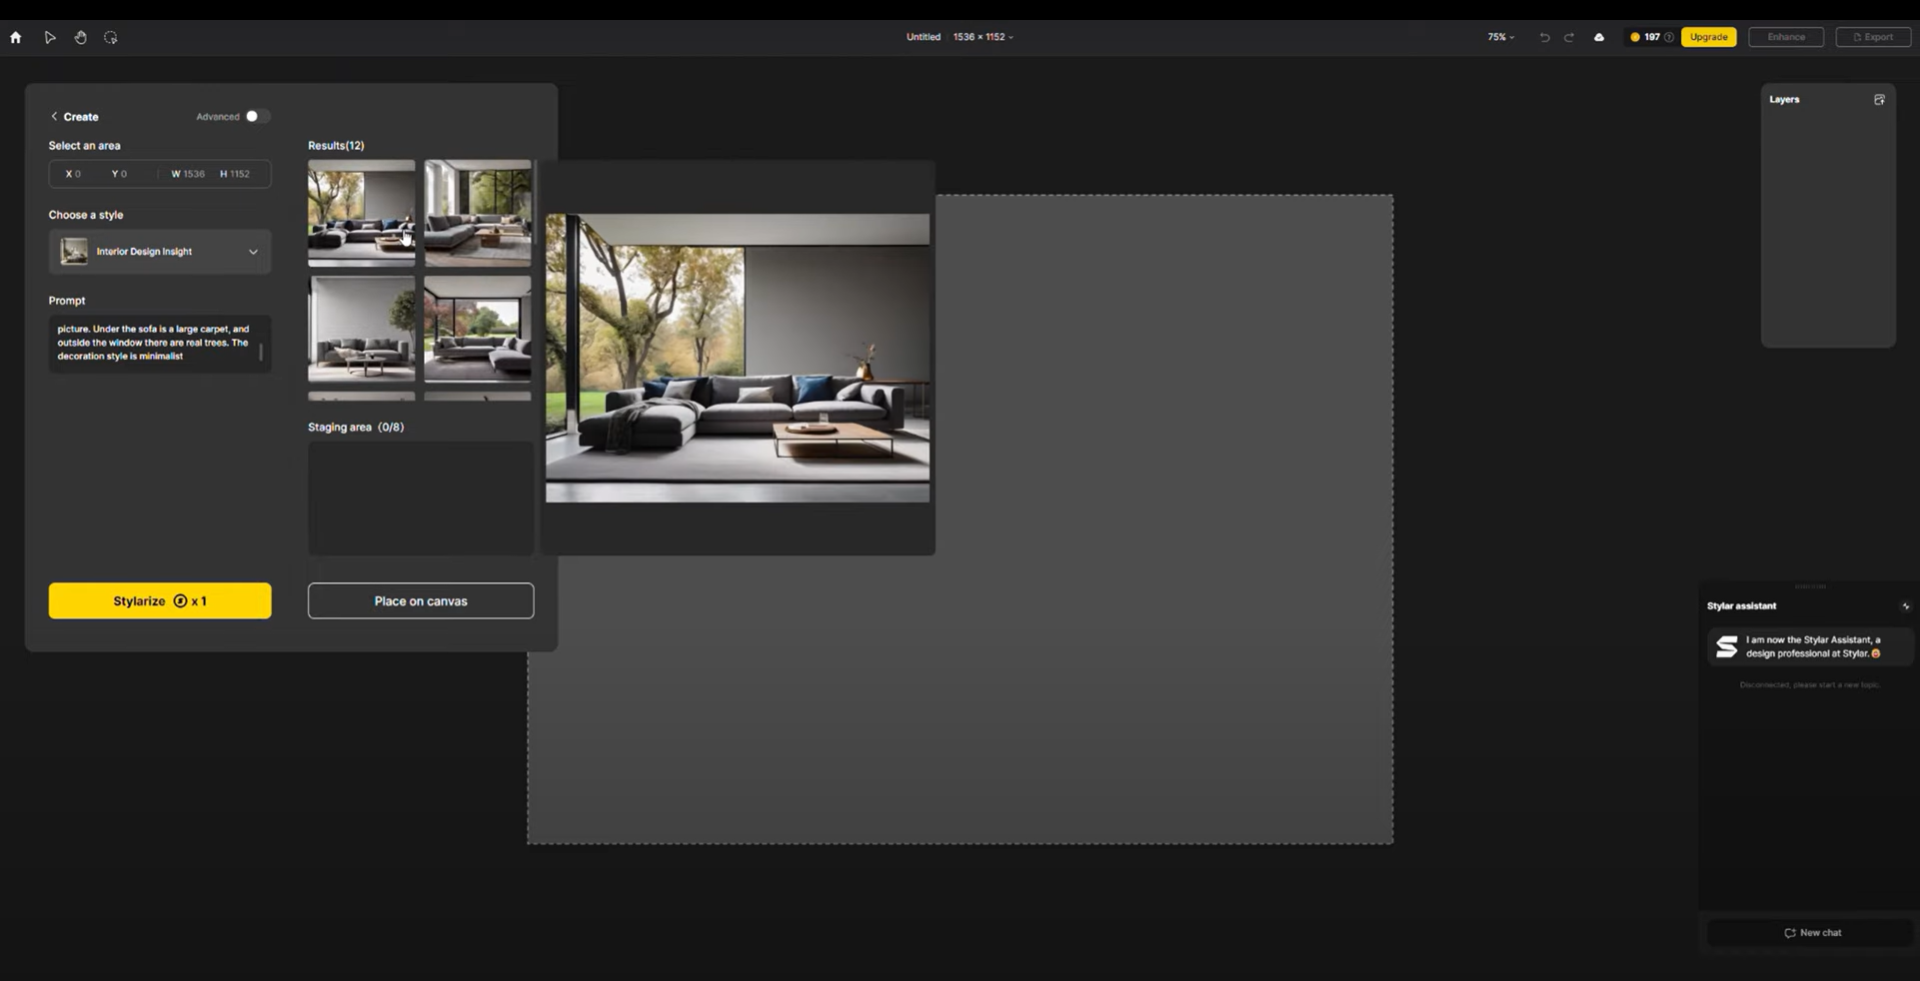Select the arrow pointer tool

click(x=50, y=38)
